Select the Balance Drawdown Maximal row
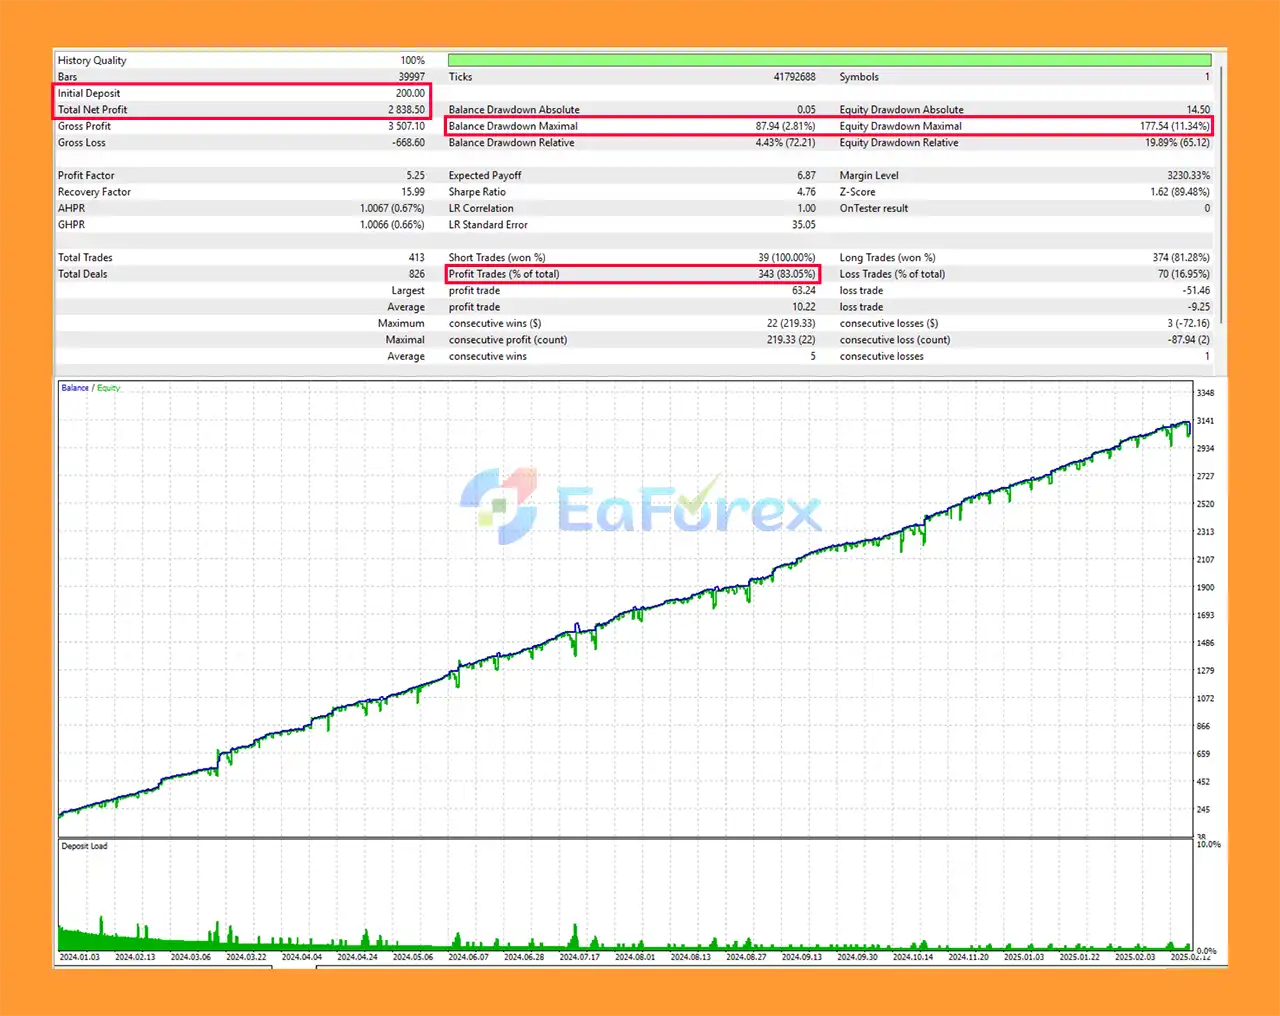Viewport: 1280px width, 1016px height. coord(631,126)
